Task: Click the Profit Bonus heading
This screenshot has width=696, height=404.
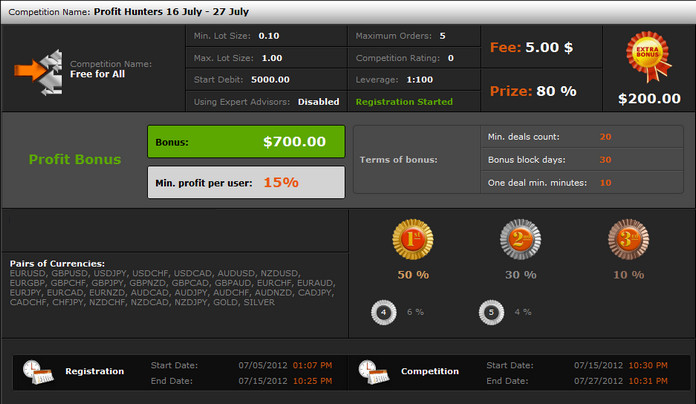Action: (75, 159)
